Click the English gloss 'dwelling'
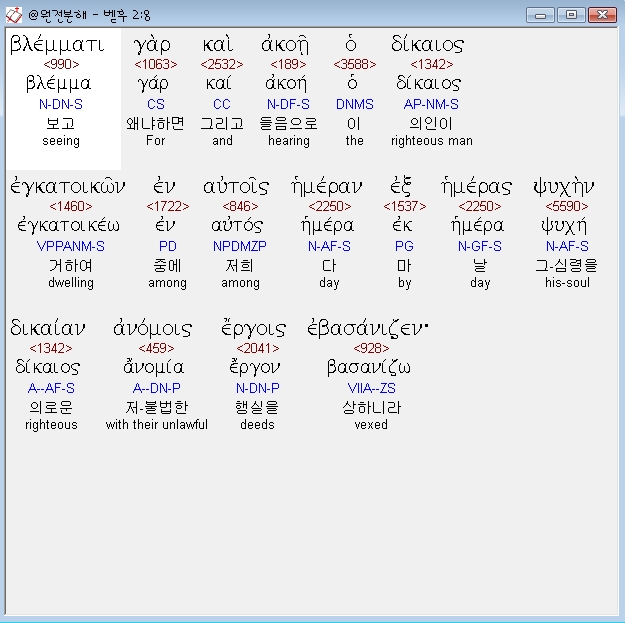 pos(71,283)
